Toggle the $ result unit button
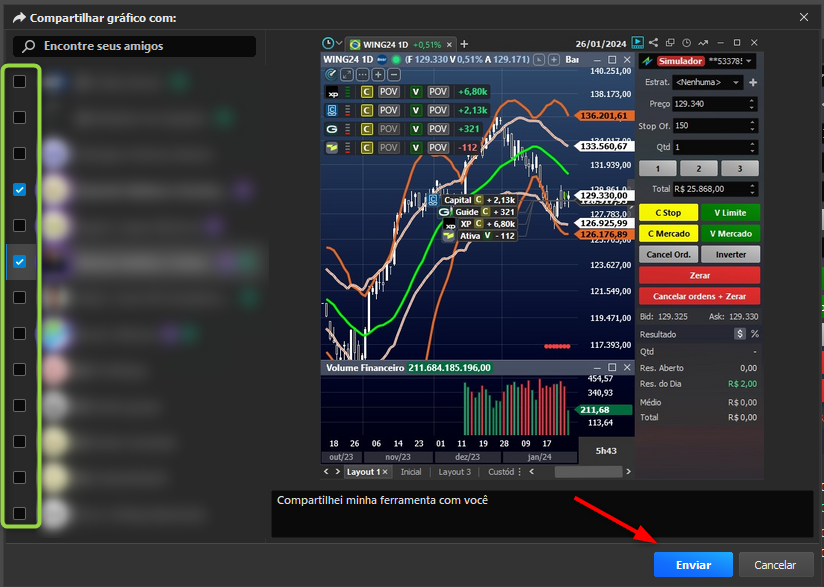 tap(739, 334)
